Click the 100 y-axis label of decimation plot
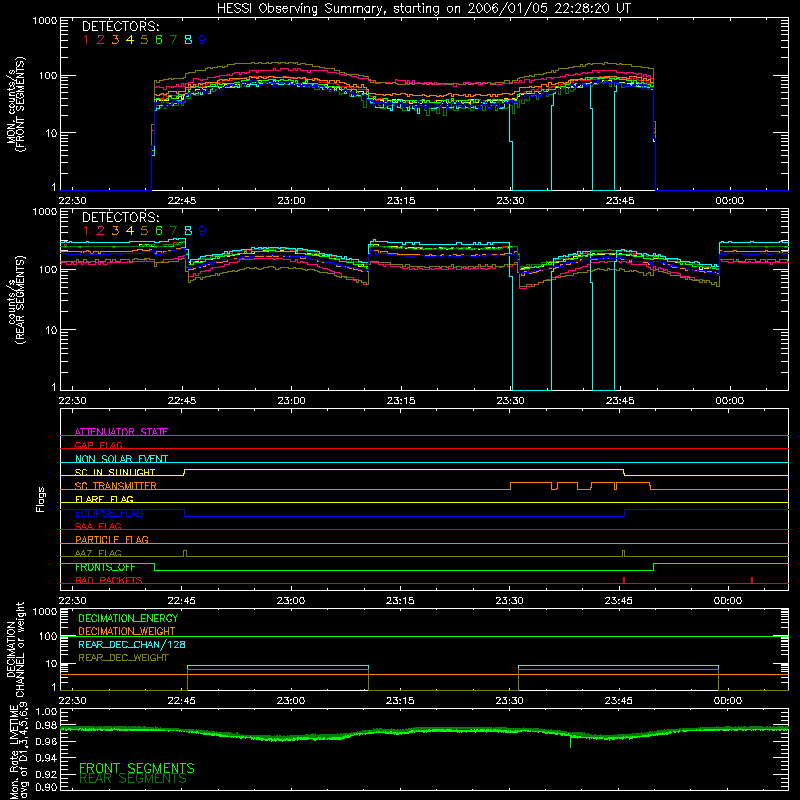Viewport: 800px width, 800px height. pyautogui.click(x=48, y=637)
